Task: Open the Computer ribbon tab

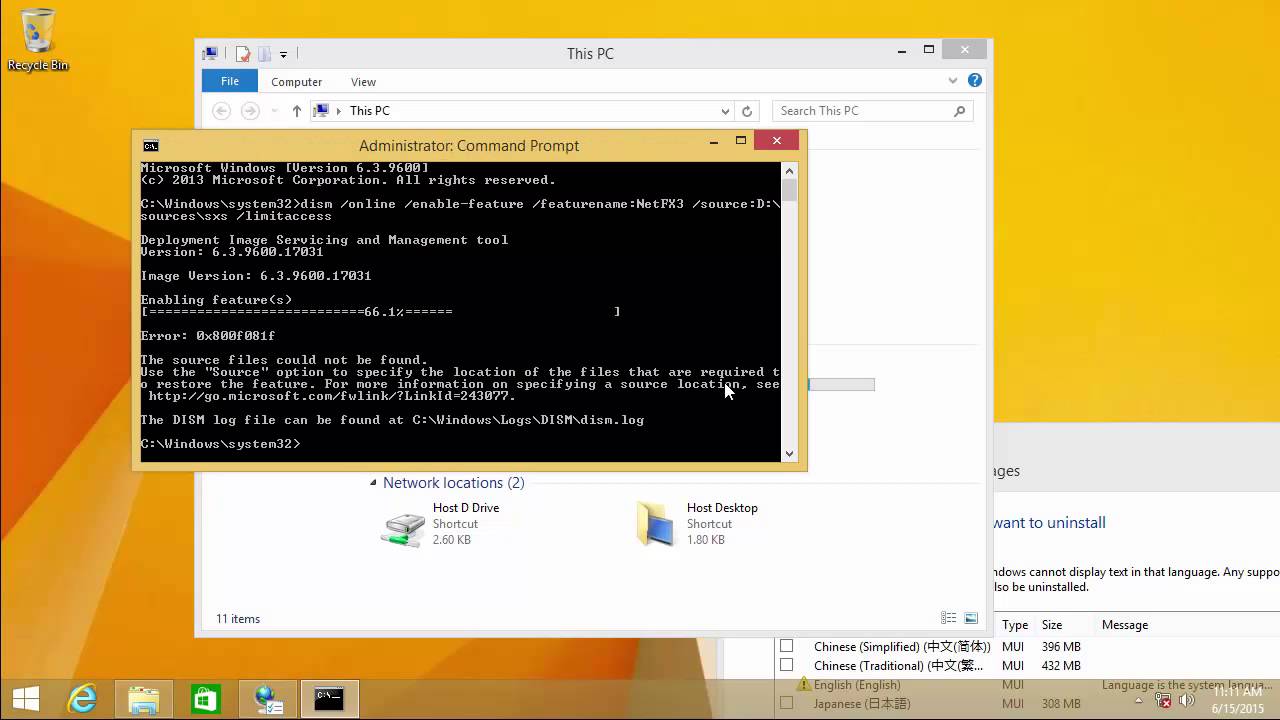Action: coord(297,82)
